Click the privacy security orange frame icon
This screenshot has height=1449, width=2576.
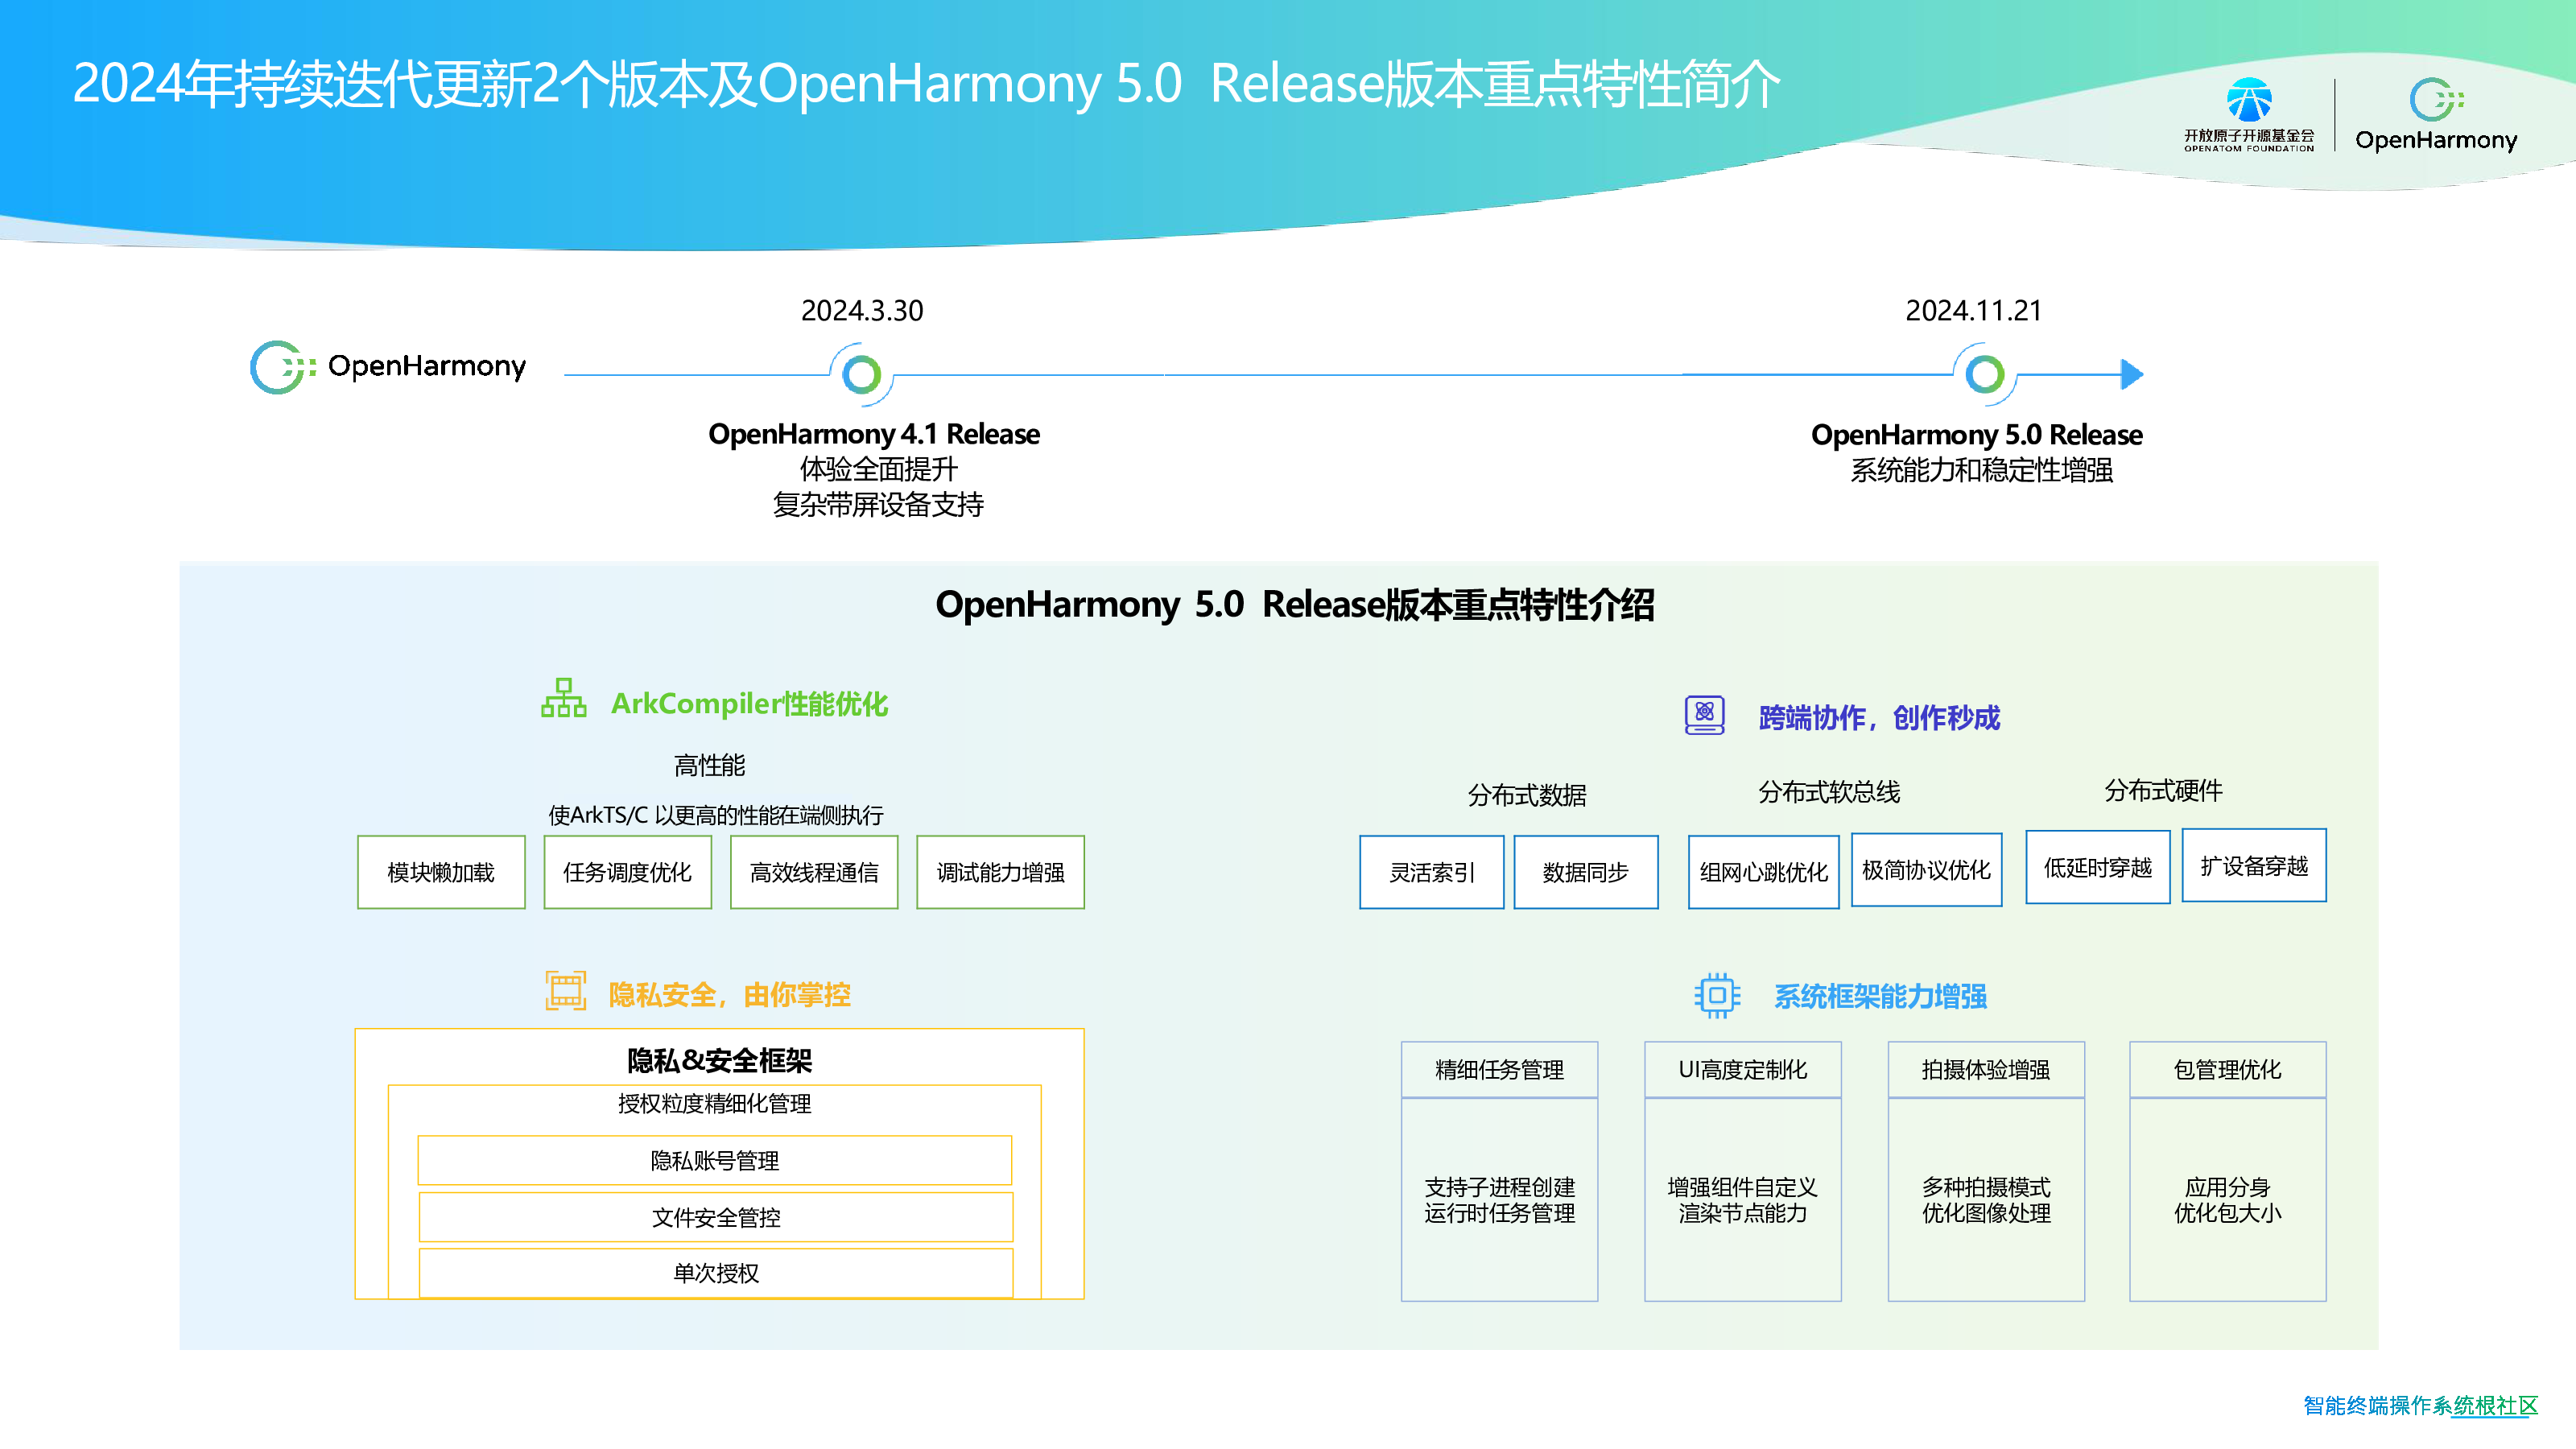point(565,991)
